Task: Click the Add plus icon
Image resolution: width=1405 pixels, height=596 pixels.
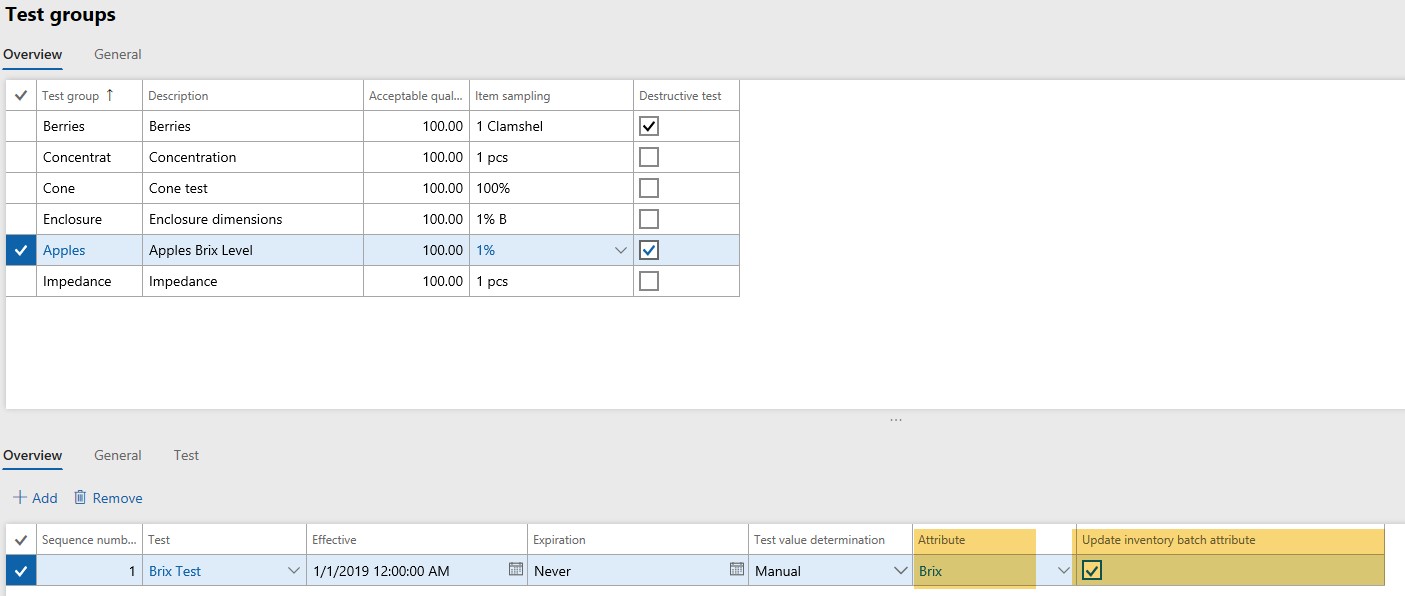Action: click(x=19, y=498)
